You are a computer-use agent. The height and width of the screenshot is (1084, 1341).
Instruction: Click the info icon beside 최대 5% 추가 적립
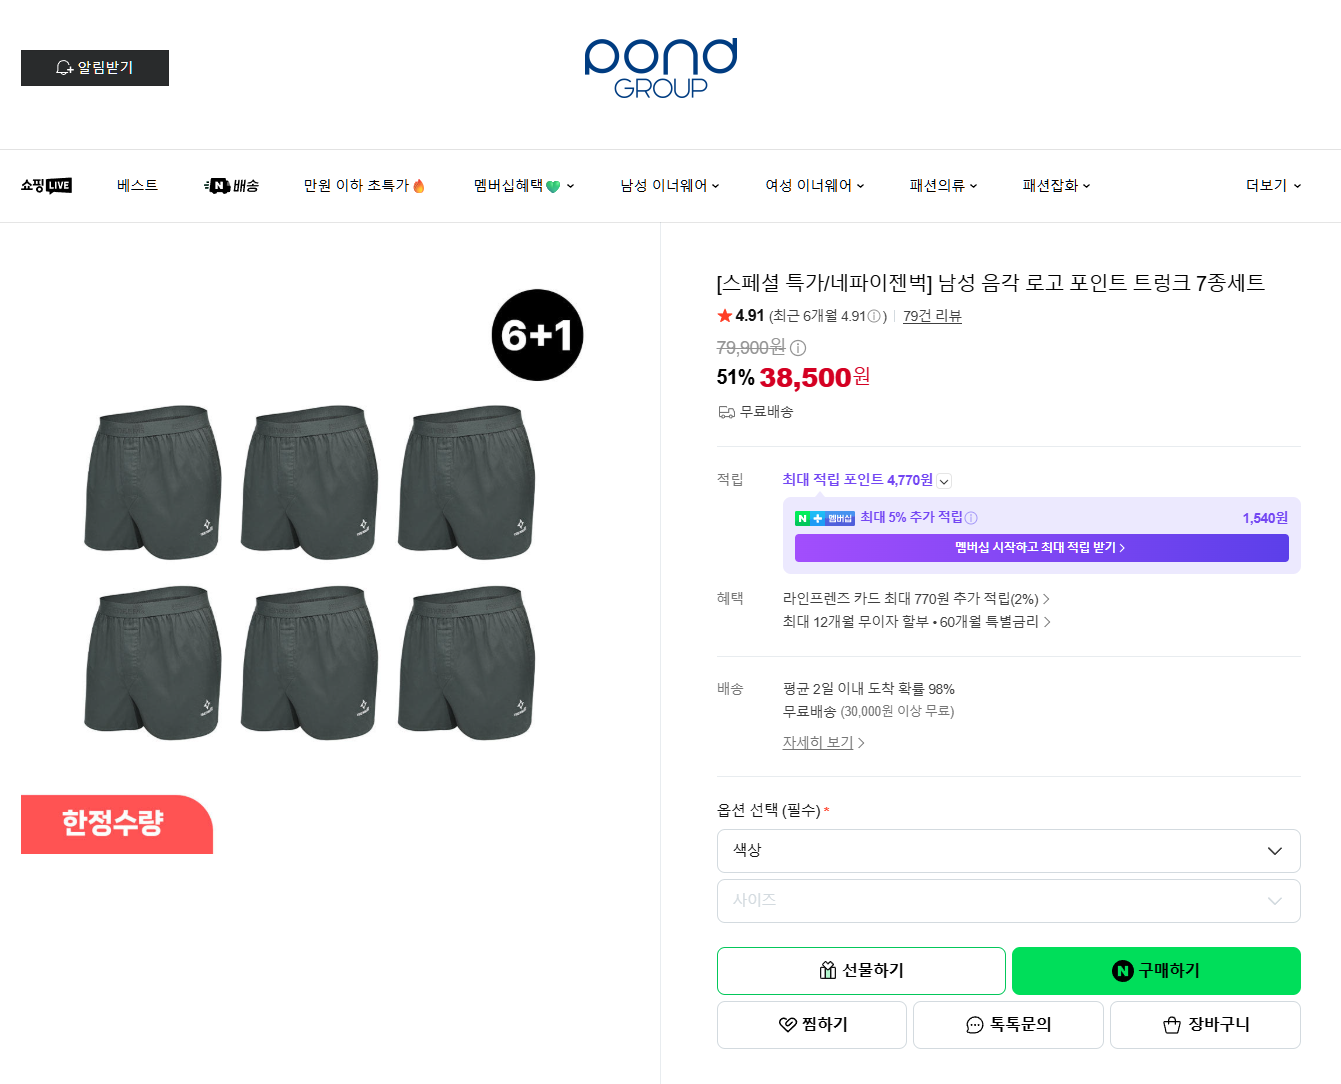[x=971, y=518]
